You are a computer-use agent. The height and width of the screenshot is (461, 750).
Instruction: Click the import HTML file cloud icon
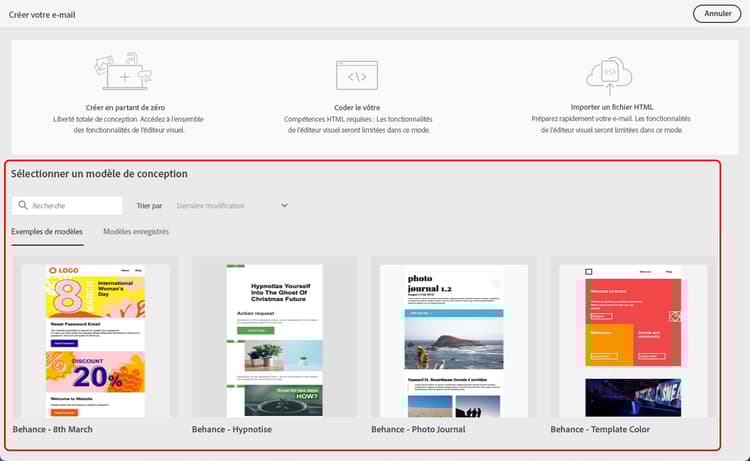pos(609,76)
